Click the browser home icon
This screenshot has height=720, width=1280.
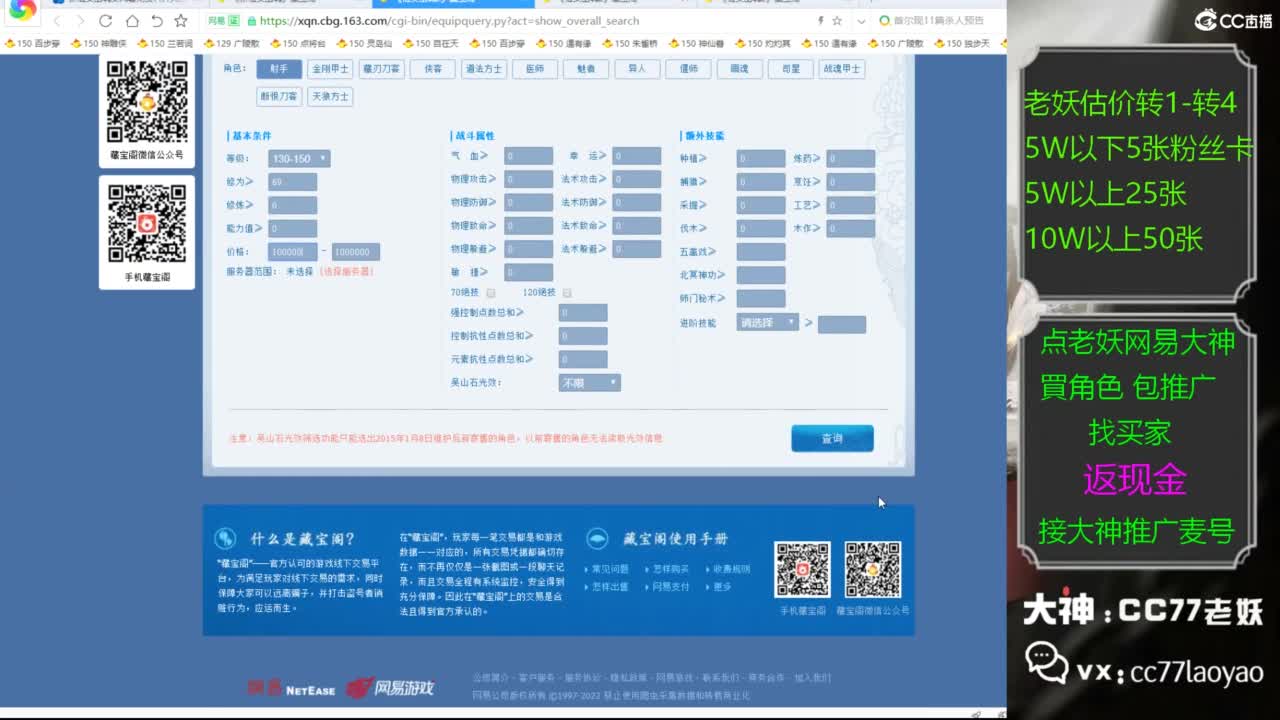click(133, 20)
